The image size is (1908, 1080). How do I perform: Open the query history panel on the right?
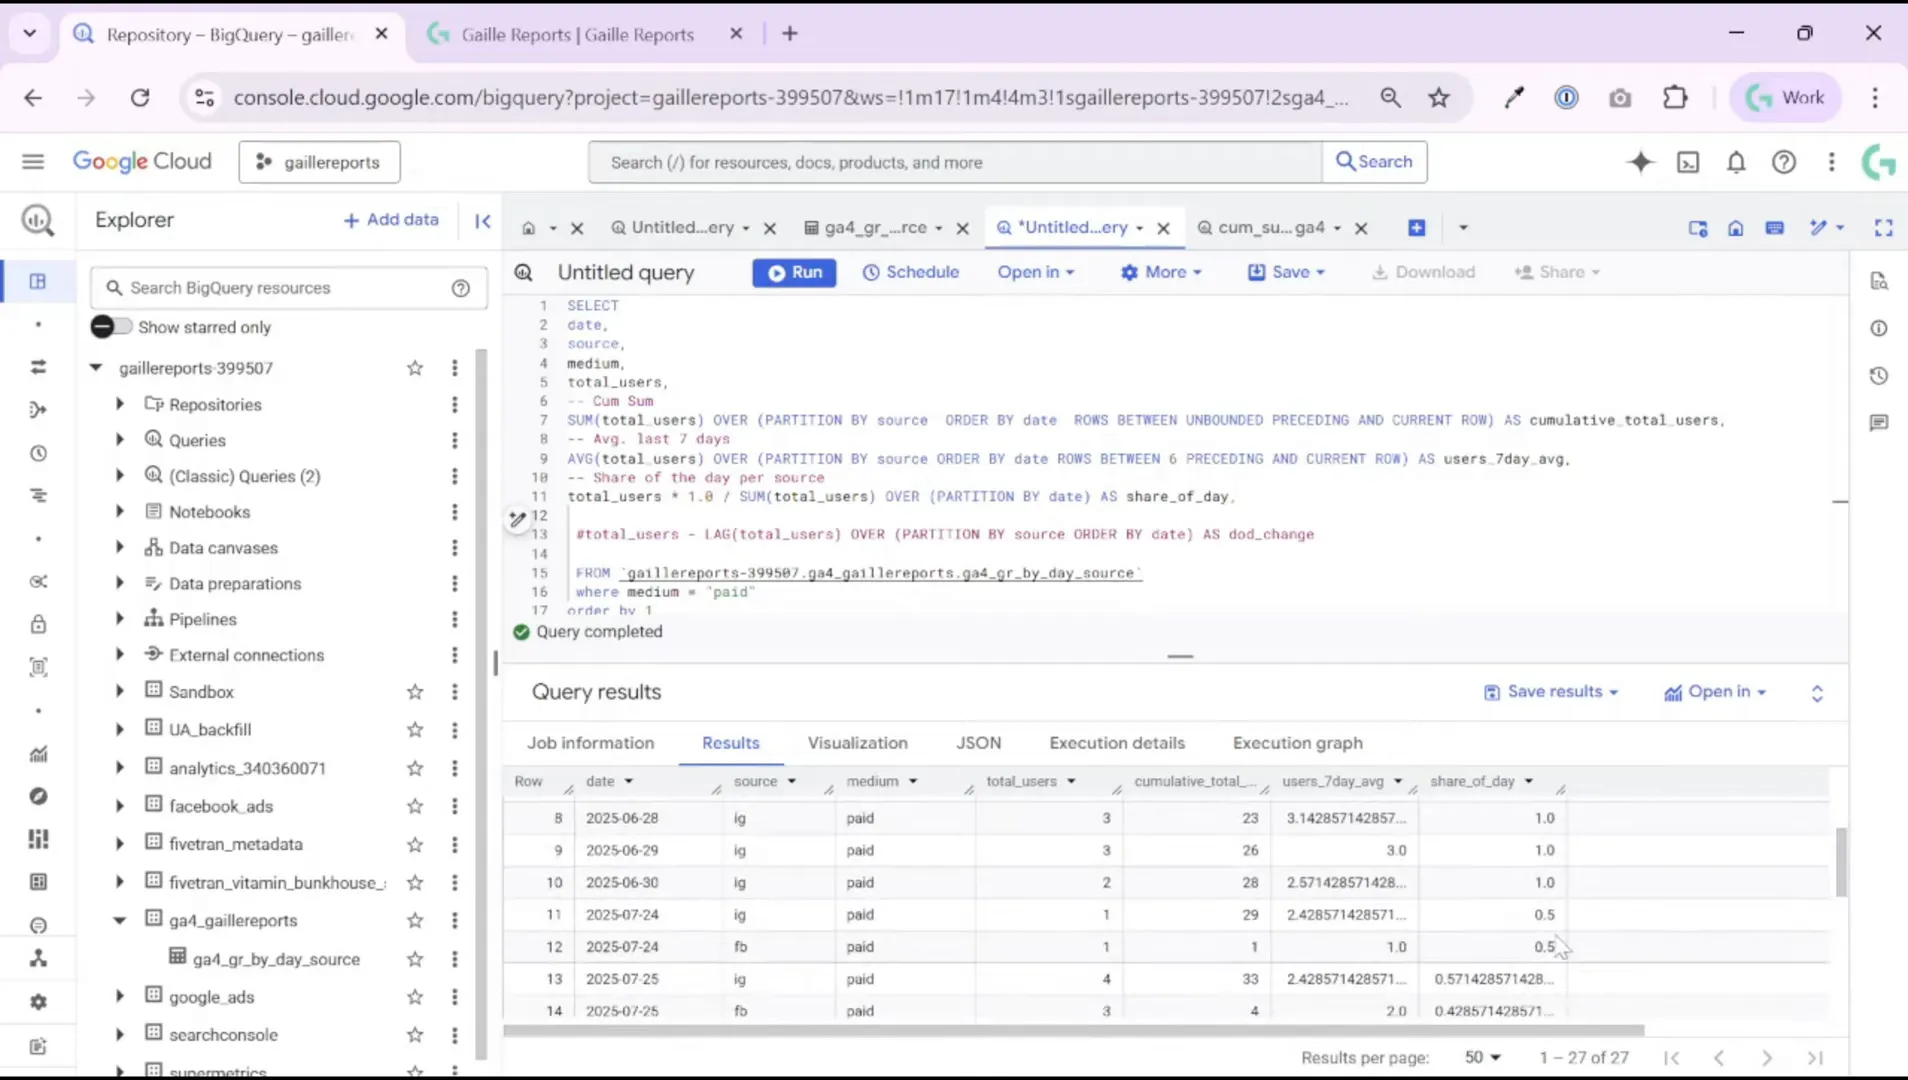click(x=1880, y=375)
